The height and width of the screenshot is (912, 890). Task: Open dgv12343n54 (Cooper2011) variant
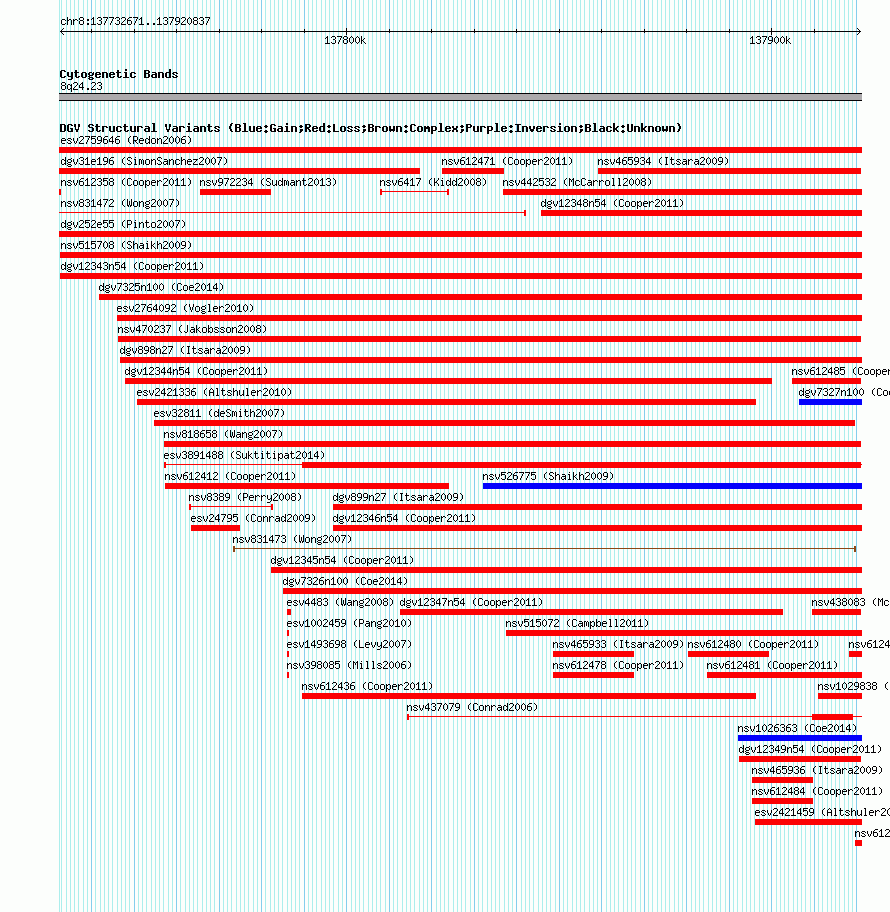point(132,266)
